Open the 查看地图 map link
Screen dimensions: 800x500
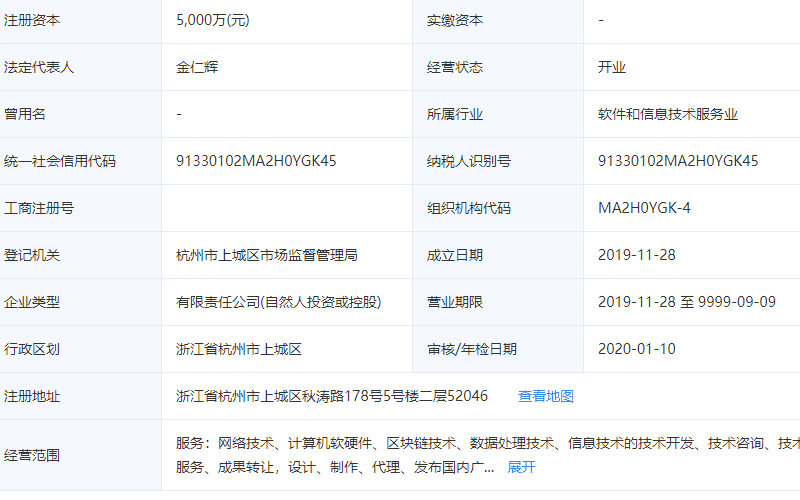[545, 396]
